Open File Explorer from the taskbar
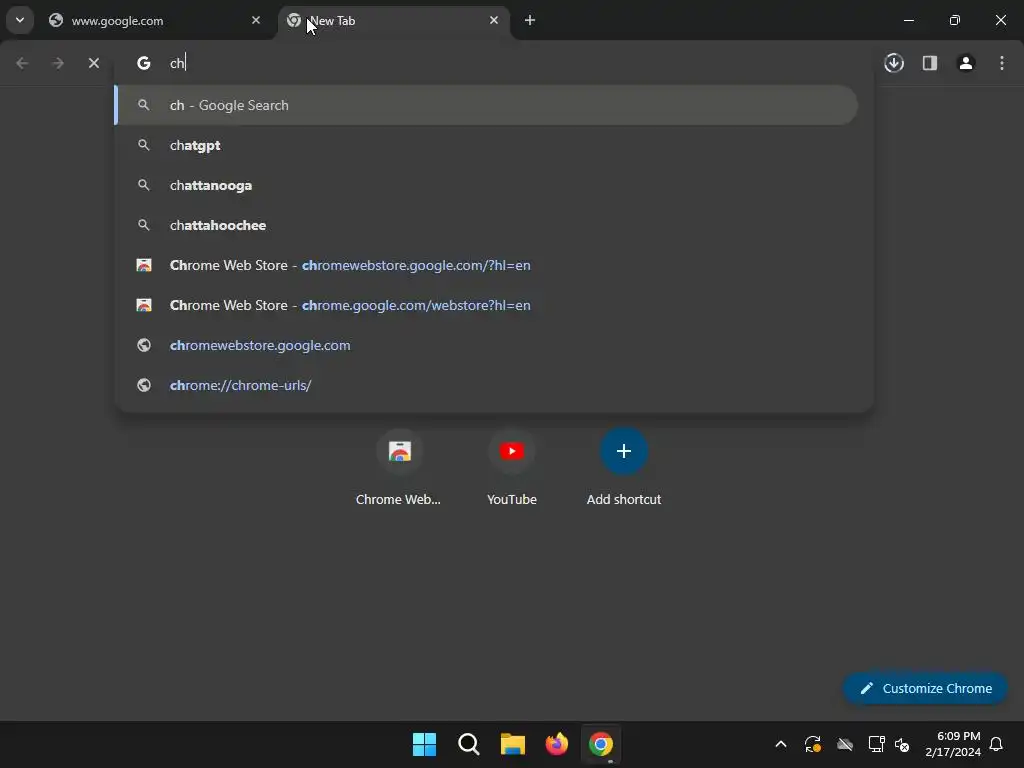Image resolution: width=1024 pixels, height=768 pixels. (x=513, y=744)
